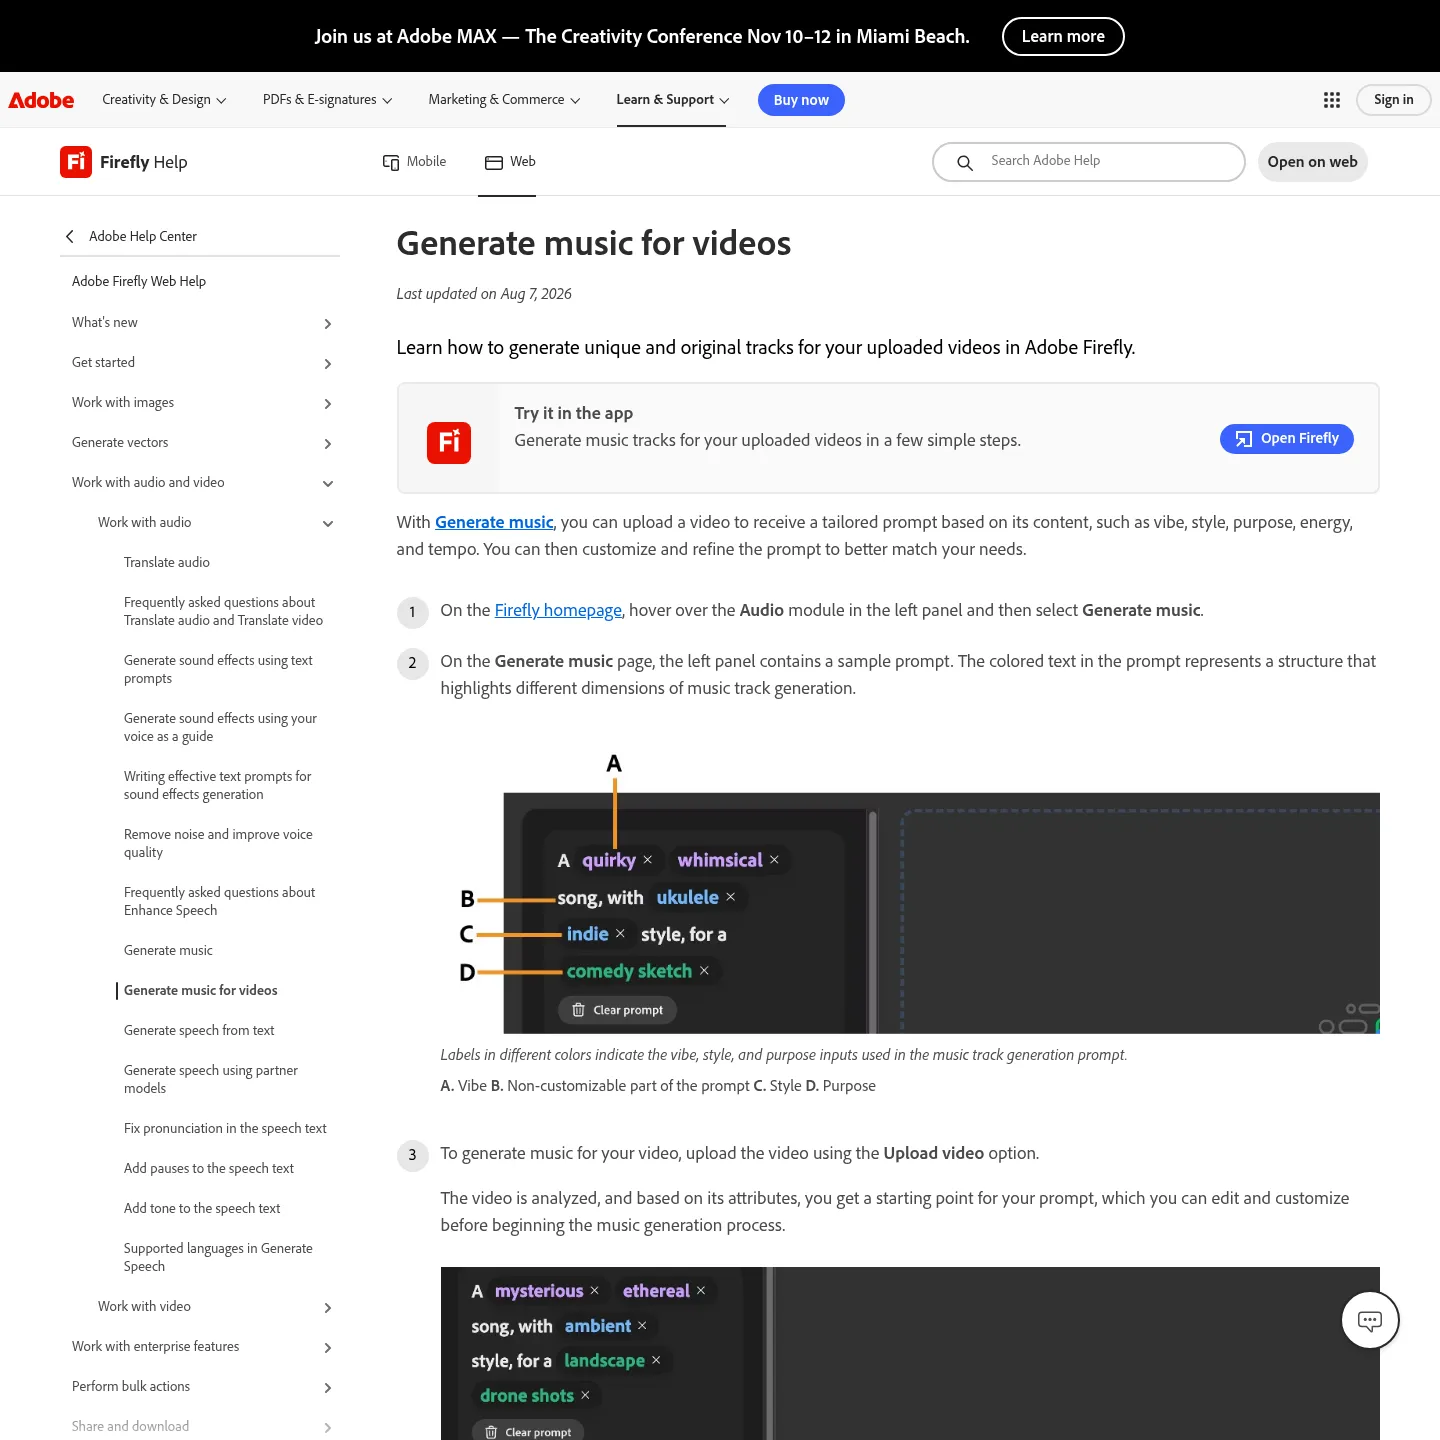Click Open on web button
Screen dimensions: 1440x1440
click(1312, 162)
